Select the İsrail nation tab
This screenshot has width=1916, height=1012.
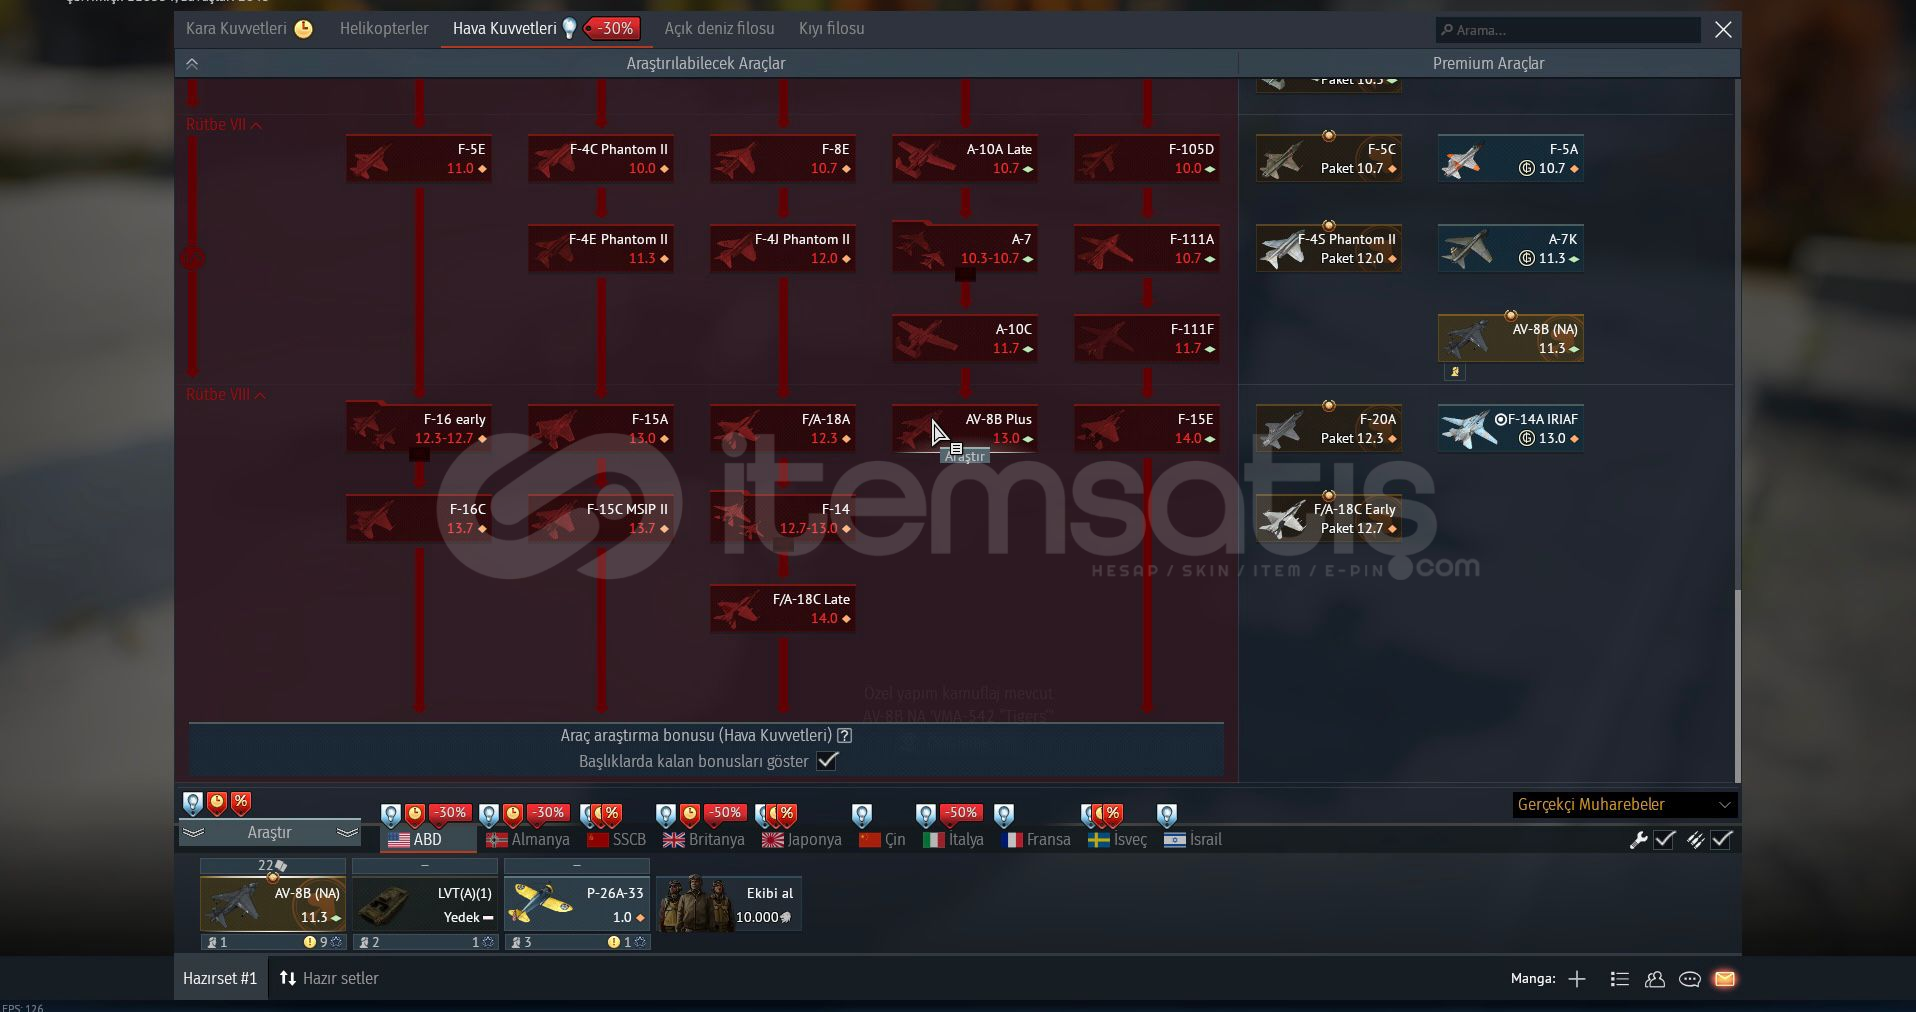coord(1193,840)
